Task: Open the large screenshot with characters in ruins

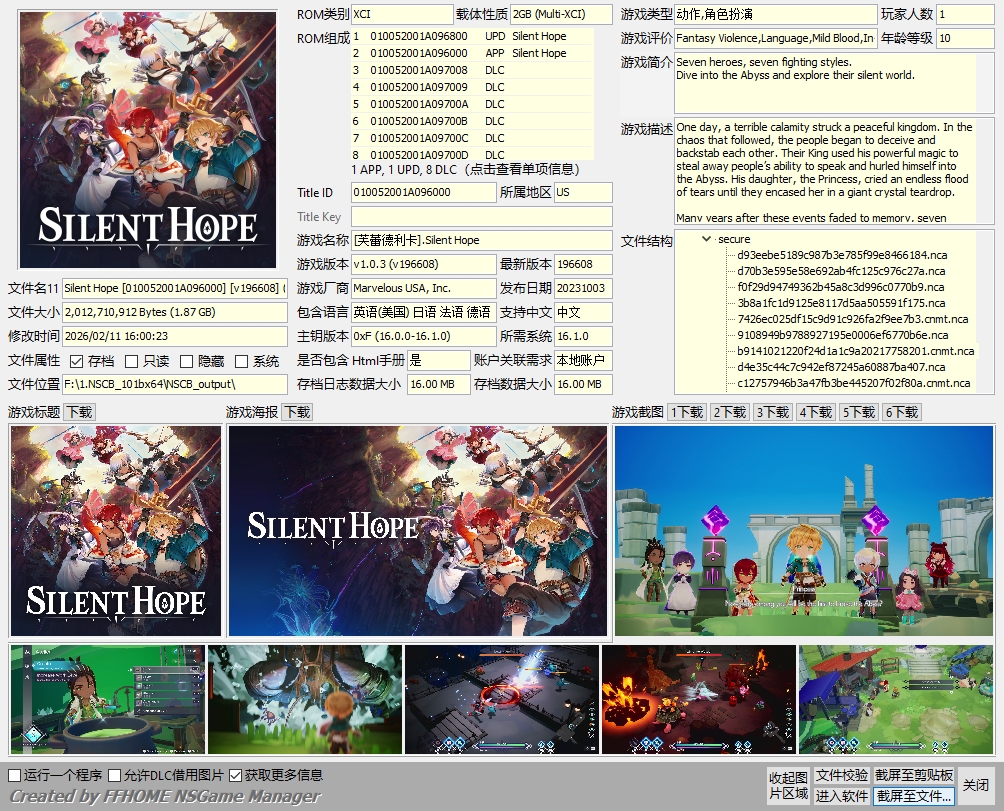Action: [804, 531]
